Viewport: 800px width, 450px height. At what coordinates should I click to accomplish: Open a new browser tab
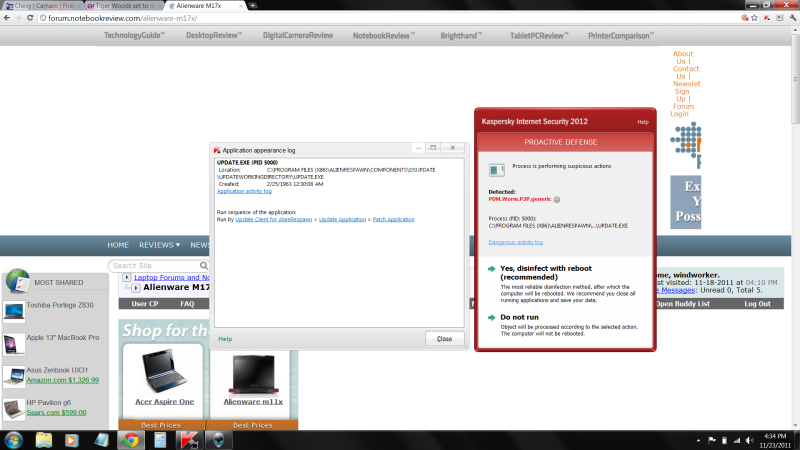point(253,6)
